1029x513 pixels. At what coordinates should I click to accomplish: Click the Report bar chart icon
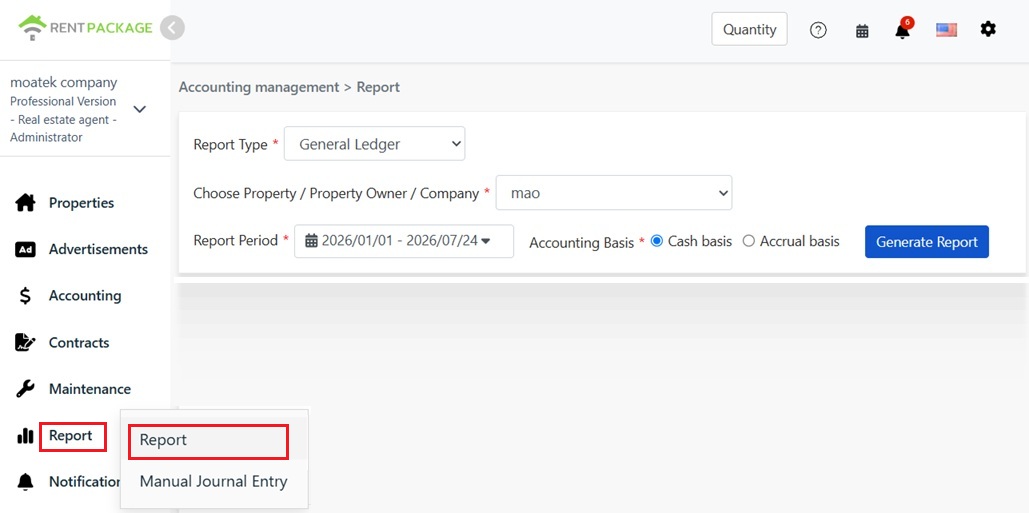pyautogui.click(x=25, y=436)
